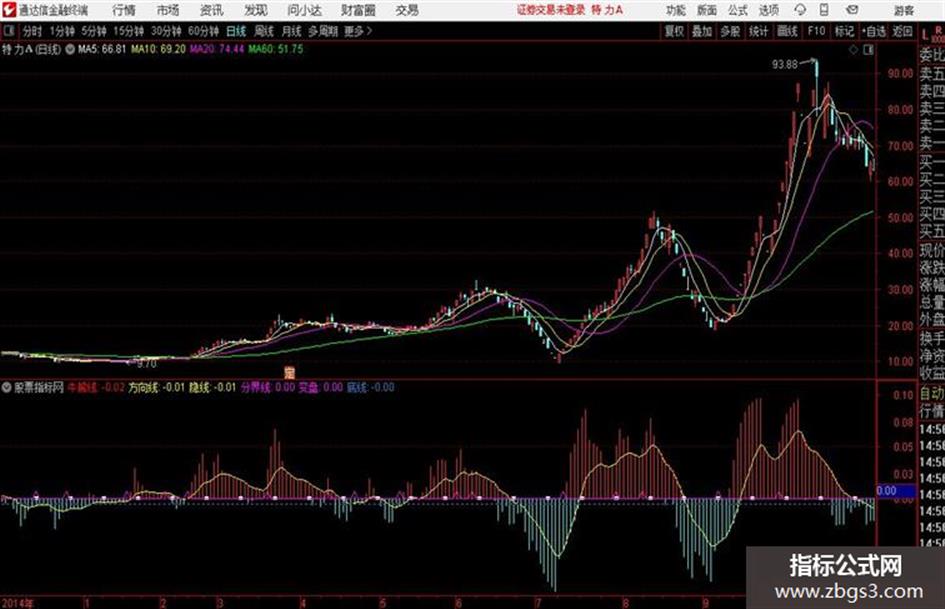This screenshot has height=609, width=945.
Task: Click the MA20: 74.44 value
Action: (217, 49)
